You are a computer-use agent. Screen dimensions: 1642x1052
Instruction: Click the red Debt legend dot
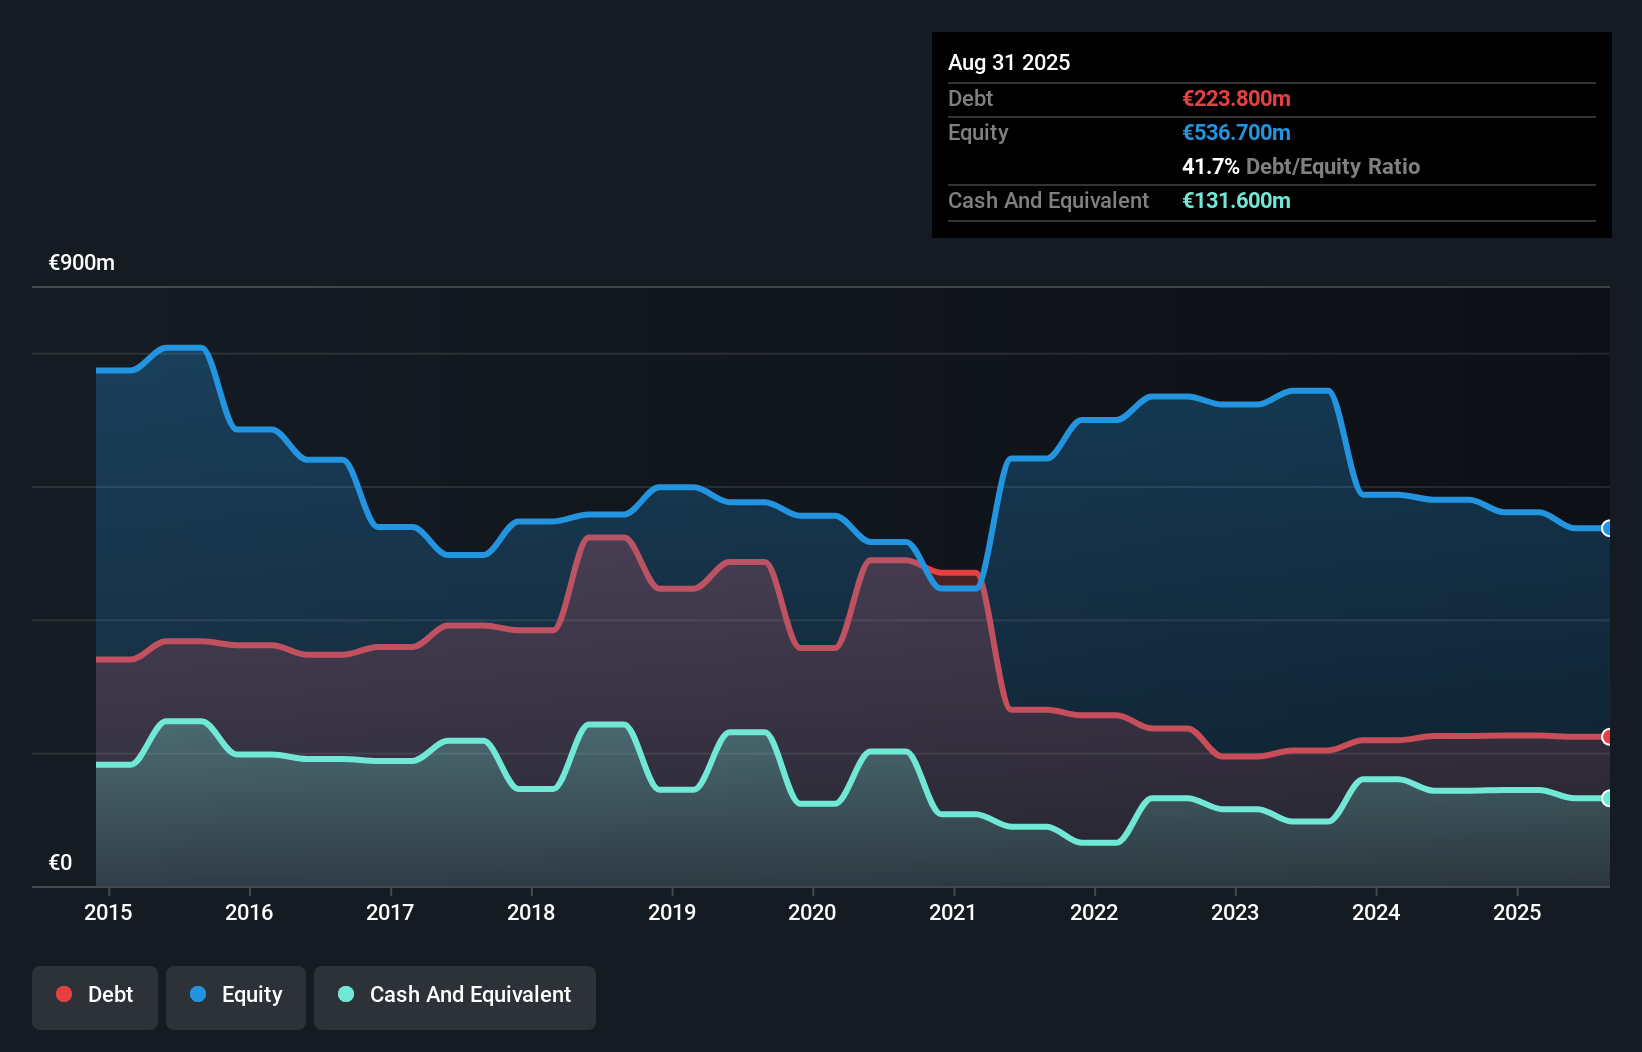(x=63, y=994)
